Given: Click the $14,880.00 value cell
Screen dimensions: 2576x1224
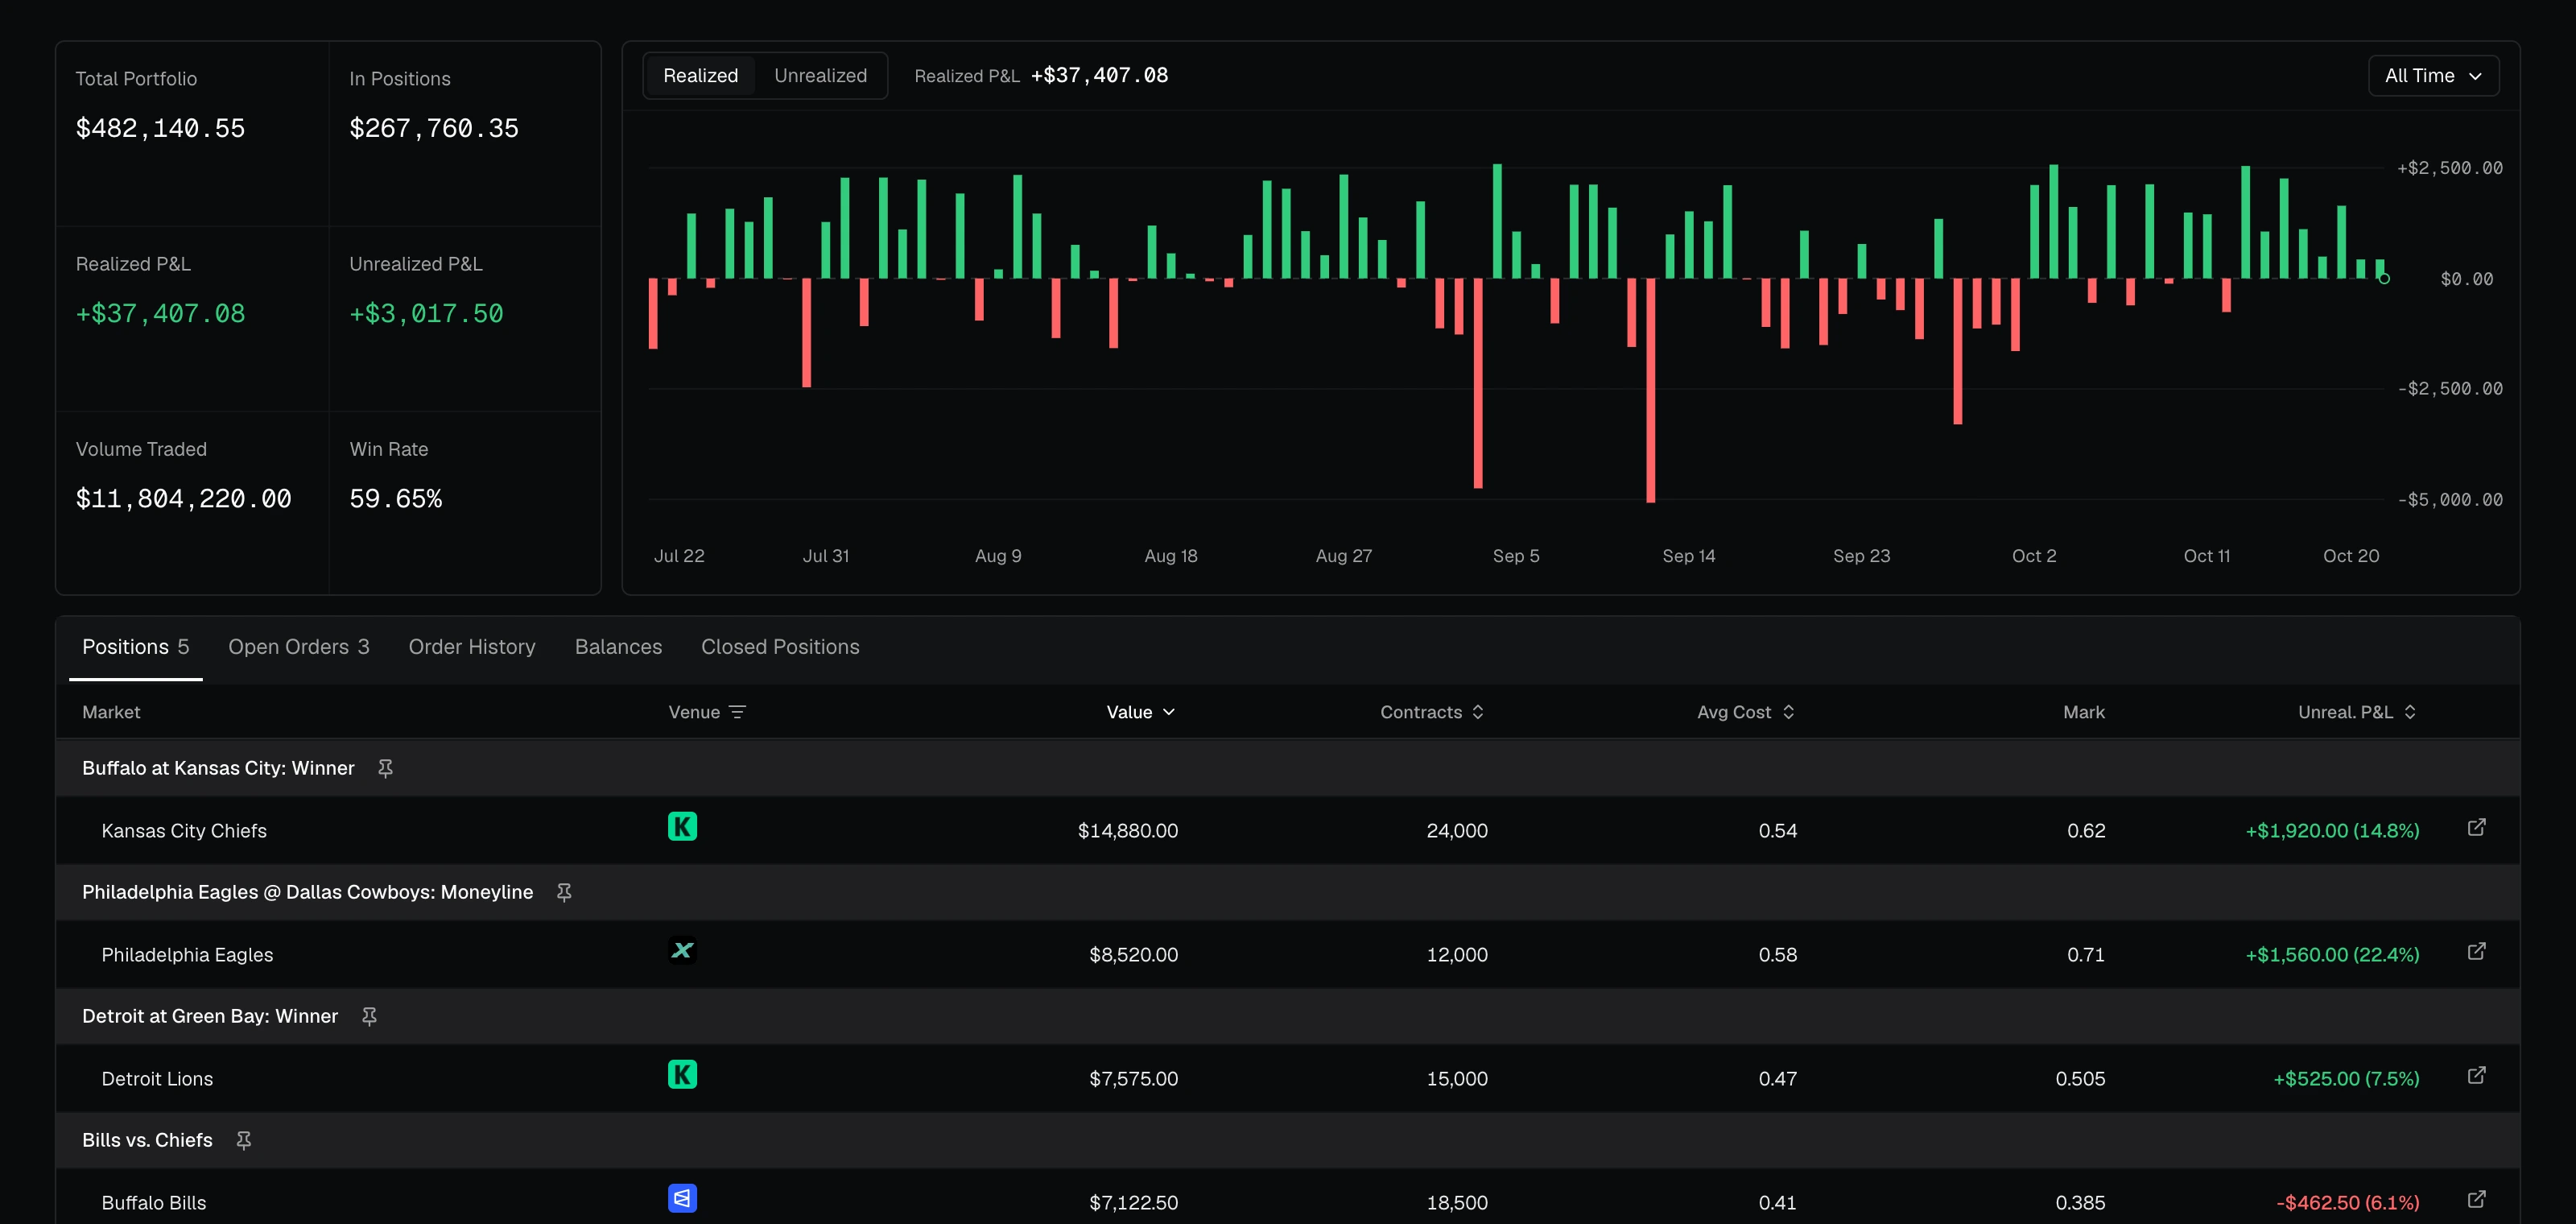Looking at the screenshot, I should point(1128,831).
